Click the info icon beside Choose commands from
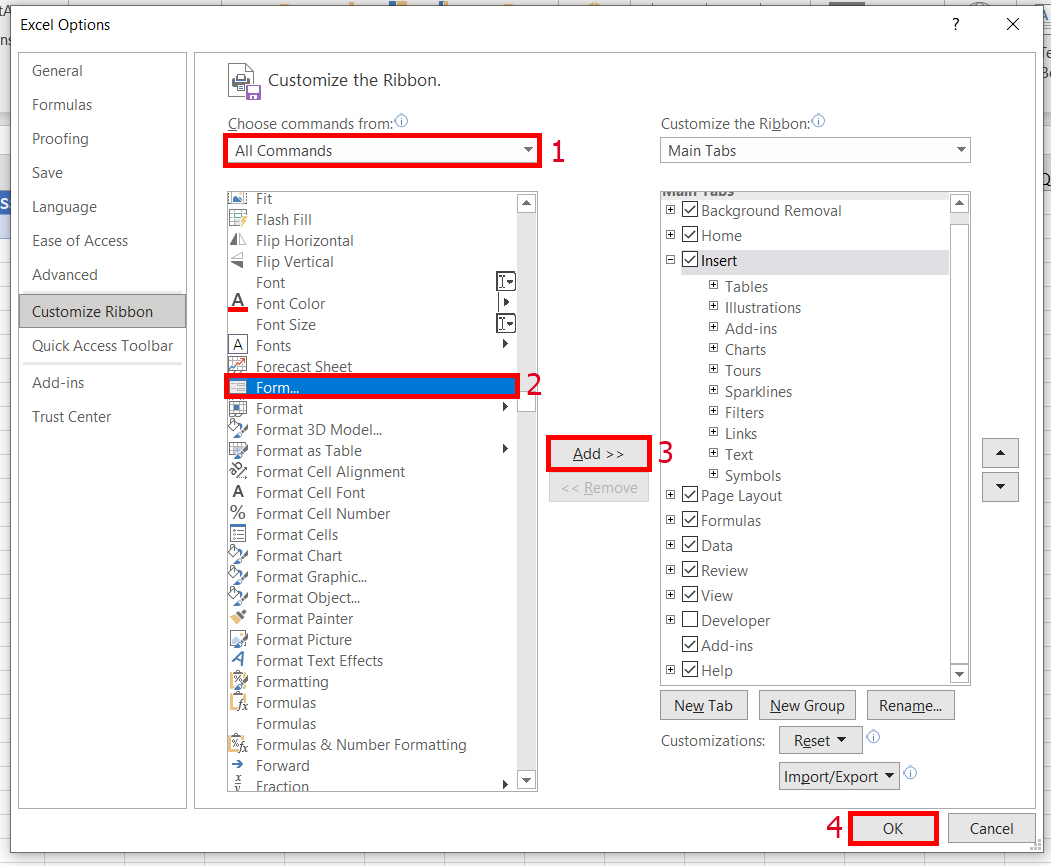 (401, 120)
